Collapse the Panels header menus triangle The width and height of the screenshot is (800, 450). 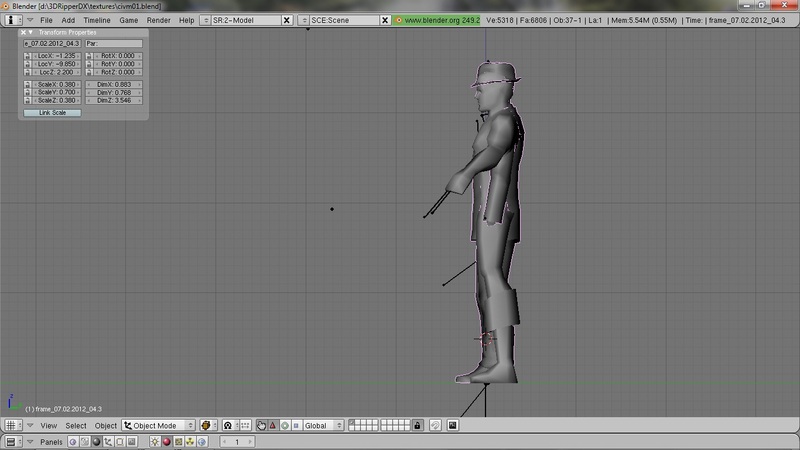tap(30, 441)
